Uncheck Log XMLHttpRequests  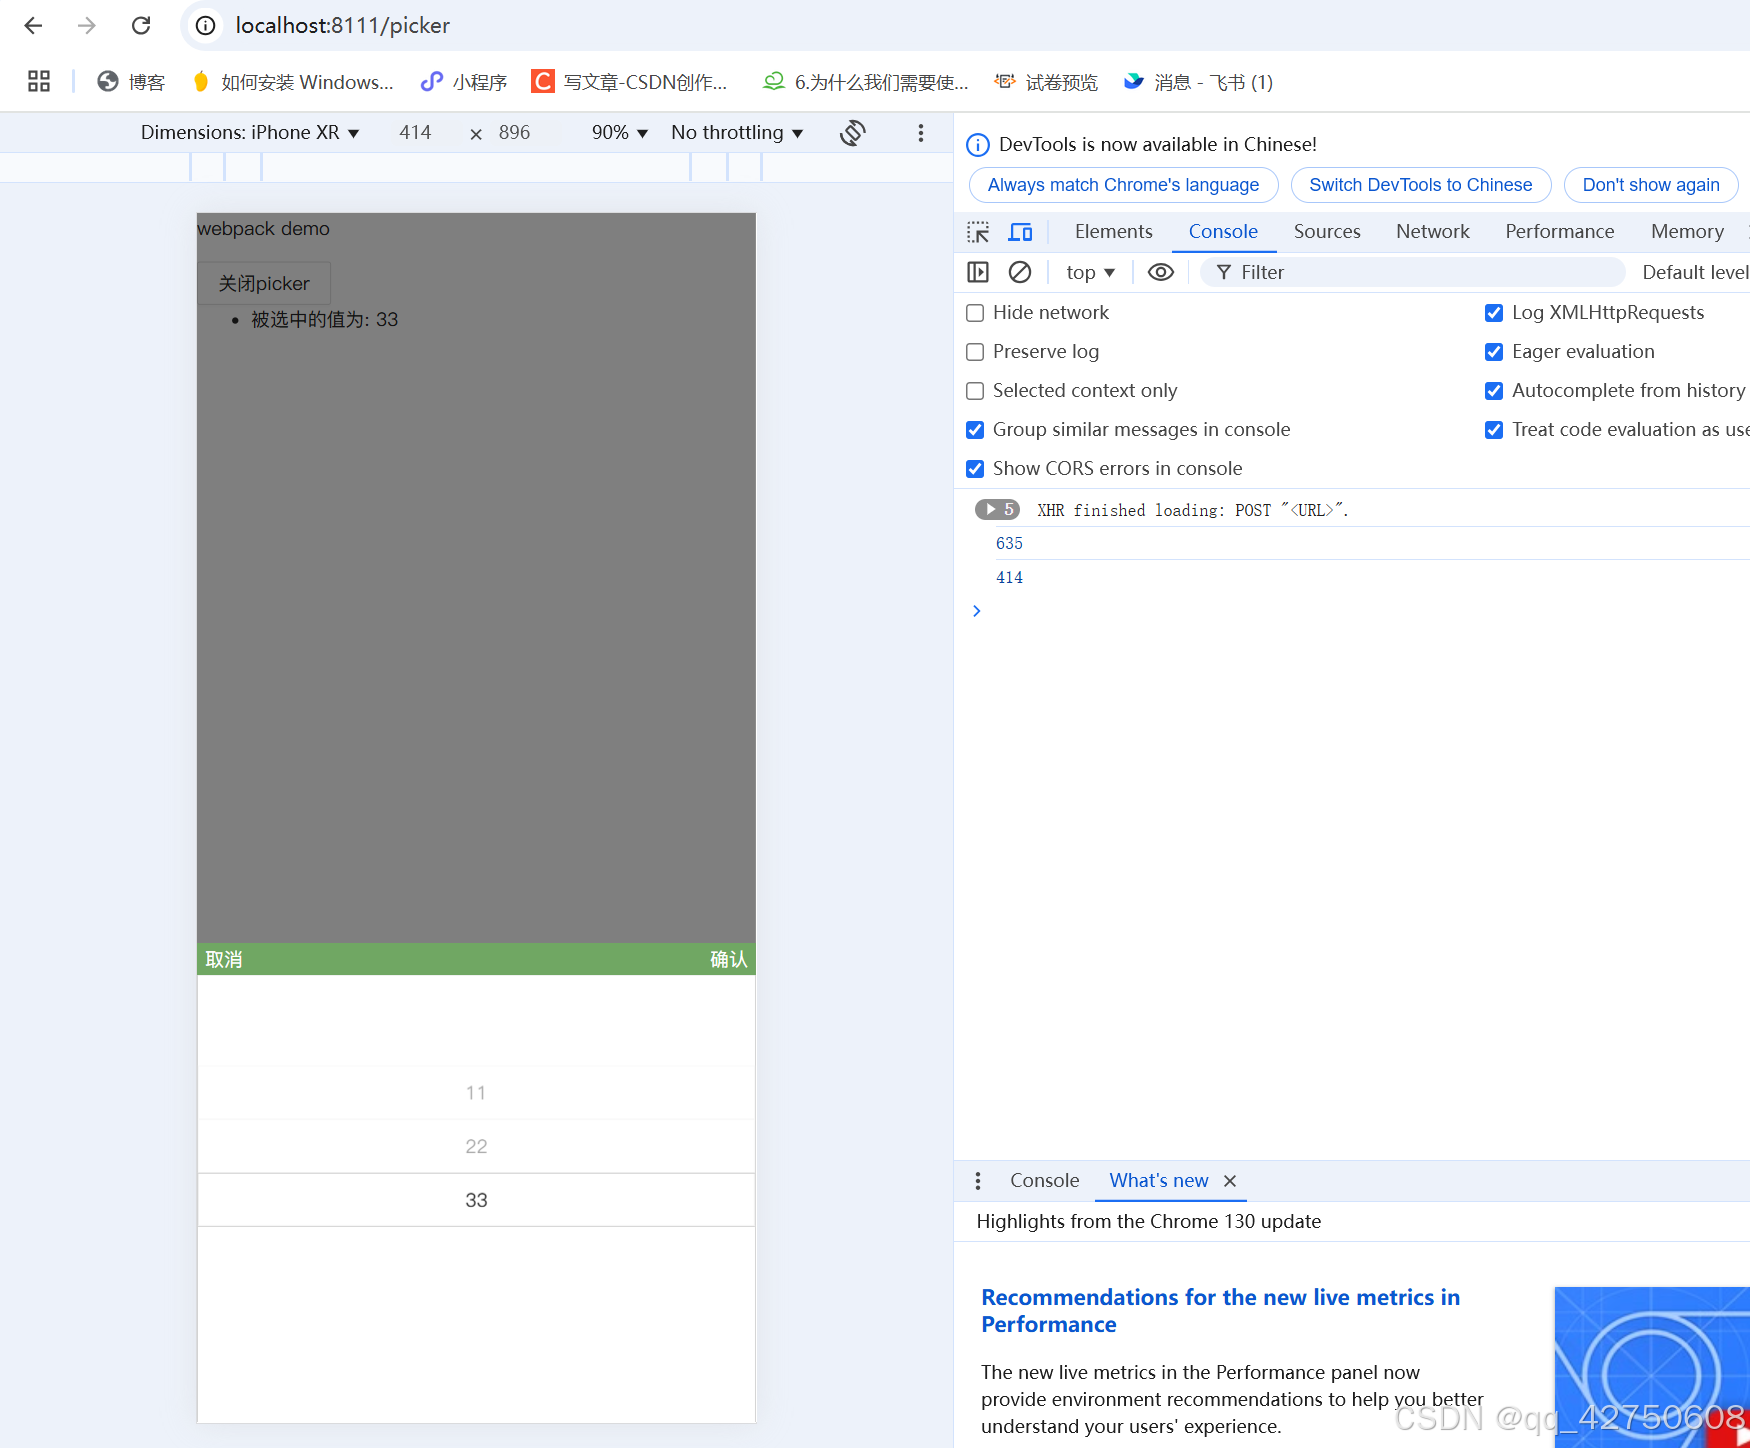tap(1494, 312)
